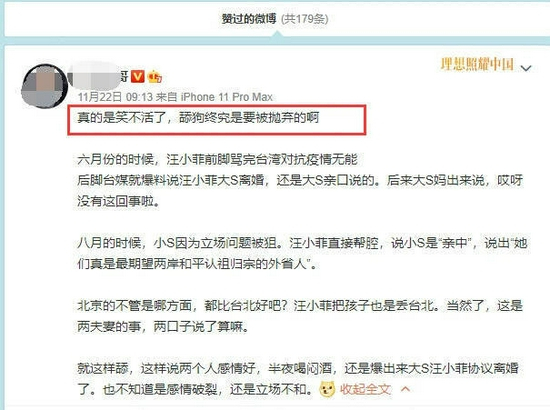Open the 11月22日 09:13 timestamp link
Image resolution: width=550 pixels, height=410 pixels.
click(x=115, y=97)
